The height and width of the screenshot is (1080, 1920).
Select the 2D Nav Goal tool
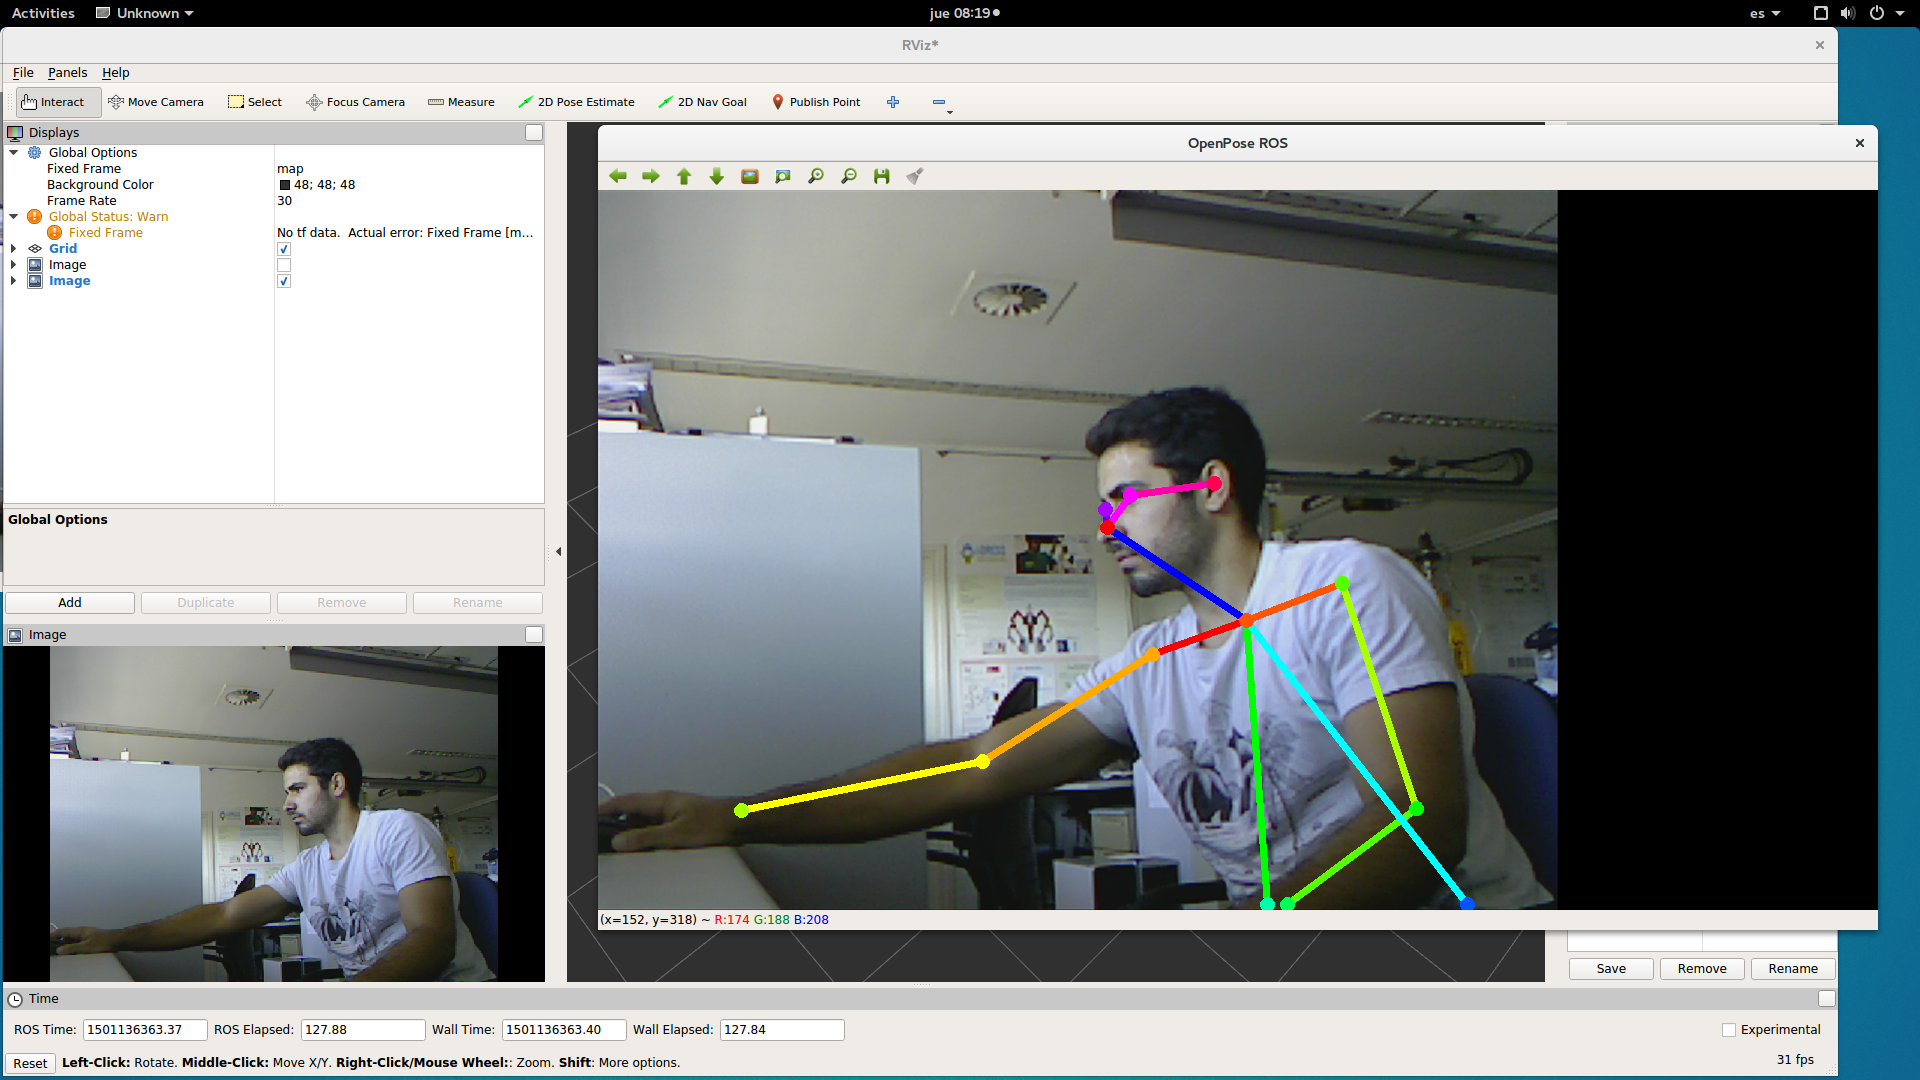(x=702, y=102)
